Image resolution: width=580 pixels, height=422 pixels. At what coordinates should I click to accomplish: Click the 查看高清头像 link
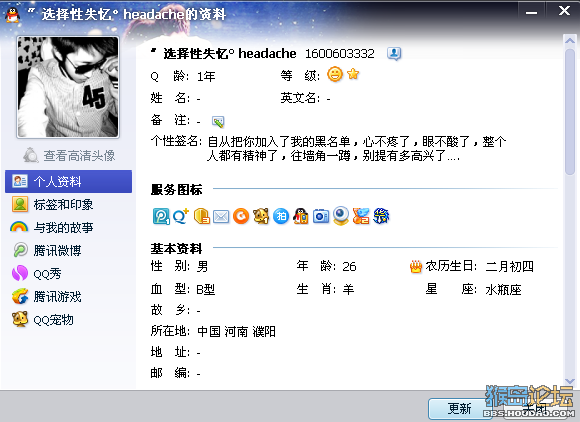coord(79,155)
